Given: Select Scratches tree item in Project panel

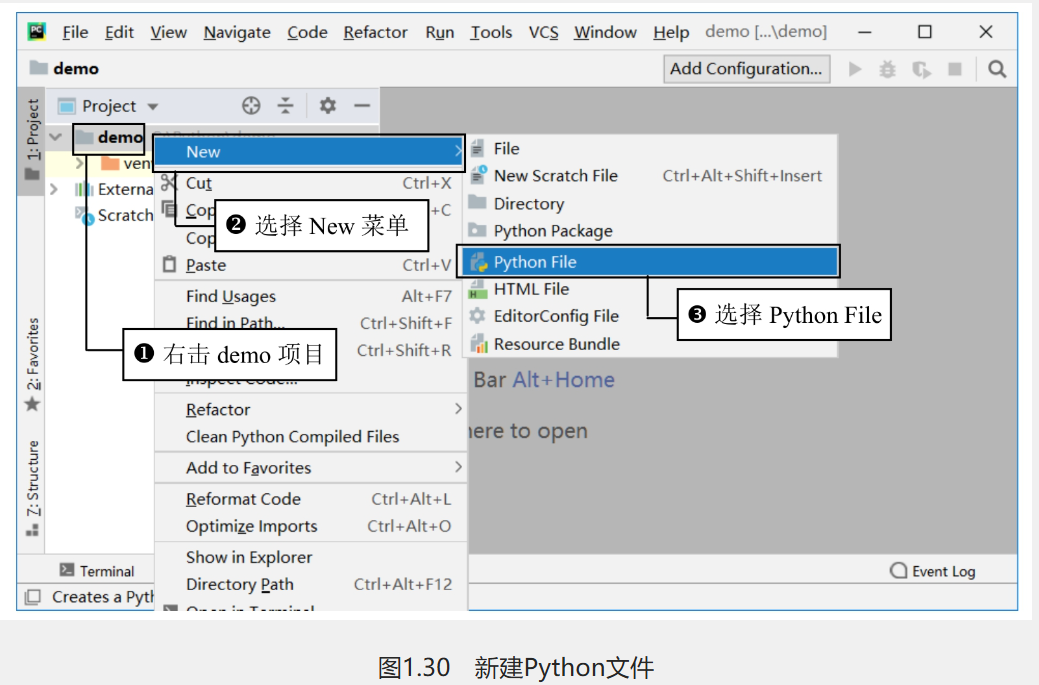Looking at the screenshot, I should tap(114, 215).
